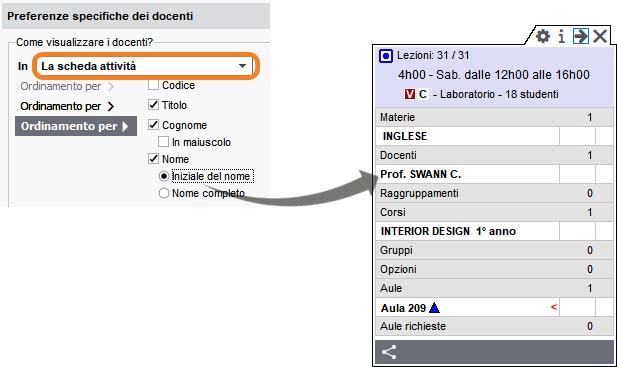Viewport: 617px width, 367px height.
Task: Open the La scheda attività dropdown
Action: (145, 66)
